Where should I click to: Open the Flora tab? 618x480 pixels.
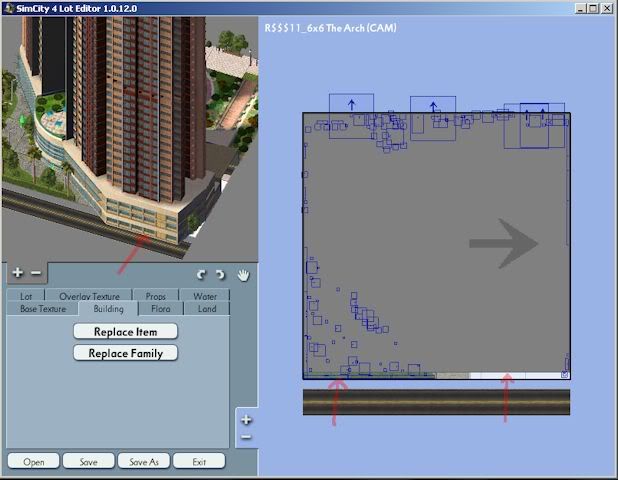point(161,309)
